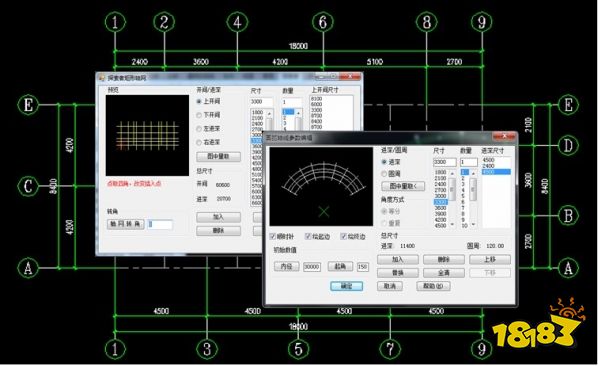Click 图中量取< in the arc grid dialog

[x=403, y=186]
